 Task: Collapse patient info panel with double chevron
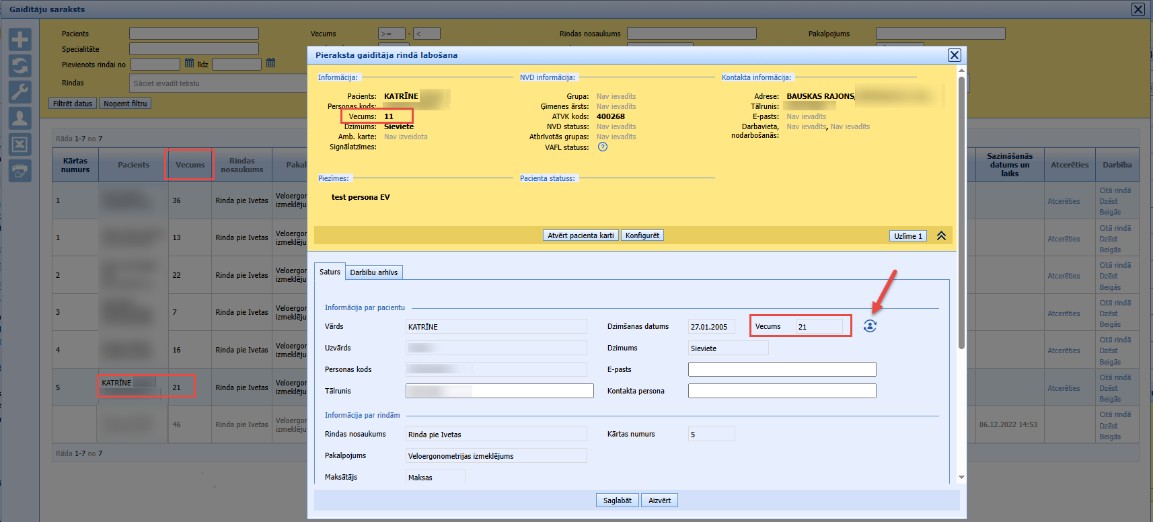point(940,235)
